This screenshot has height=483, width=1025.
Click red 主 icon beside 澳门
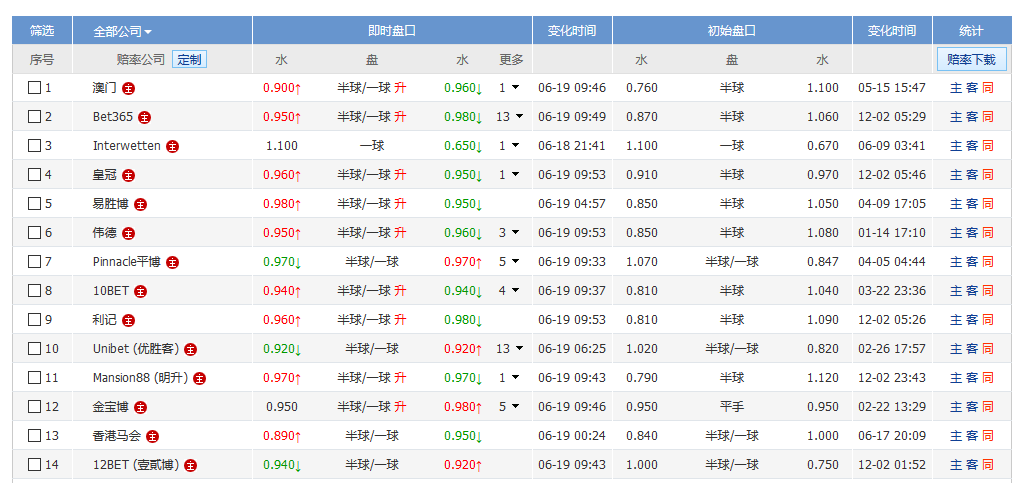coord(129,88)
